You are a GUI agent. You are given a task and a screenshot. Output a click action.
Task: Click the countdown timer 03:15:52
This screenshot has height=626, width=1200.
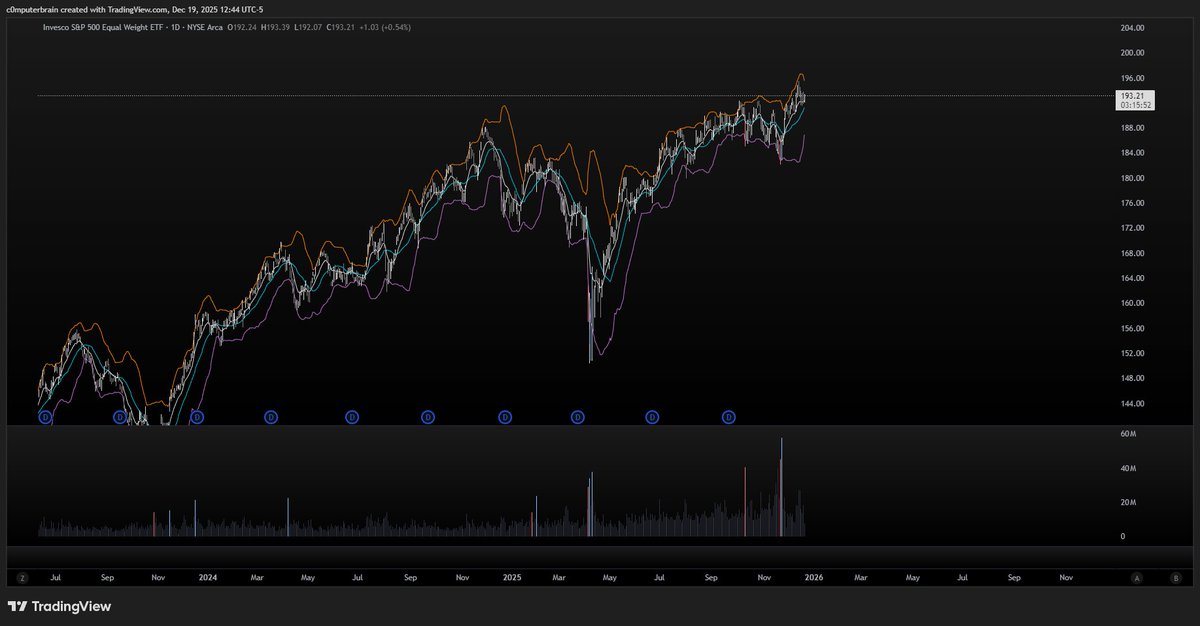pyautogui.click(x=1134, y=104)
